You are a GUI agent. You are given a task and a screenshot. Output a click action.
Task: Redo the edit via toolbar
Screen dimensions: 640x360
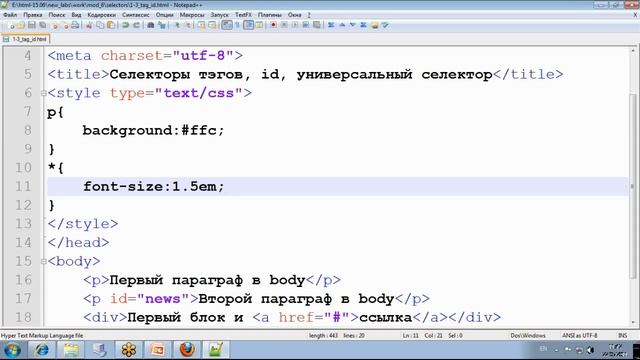tap(136, 25)
